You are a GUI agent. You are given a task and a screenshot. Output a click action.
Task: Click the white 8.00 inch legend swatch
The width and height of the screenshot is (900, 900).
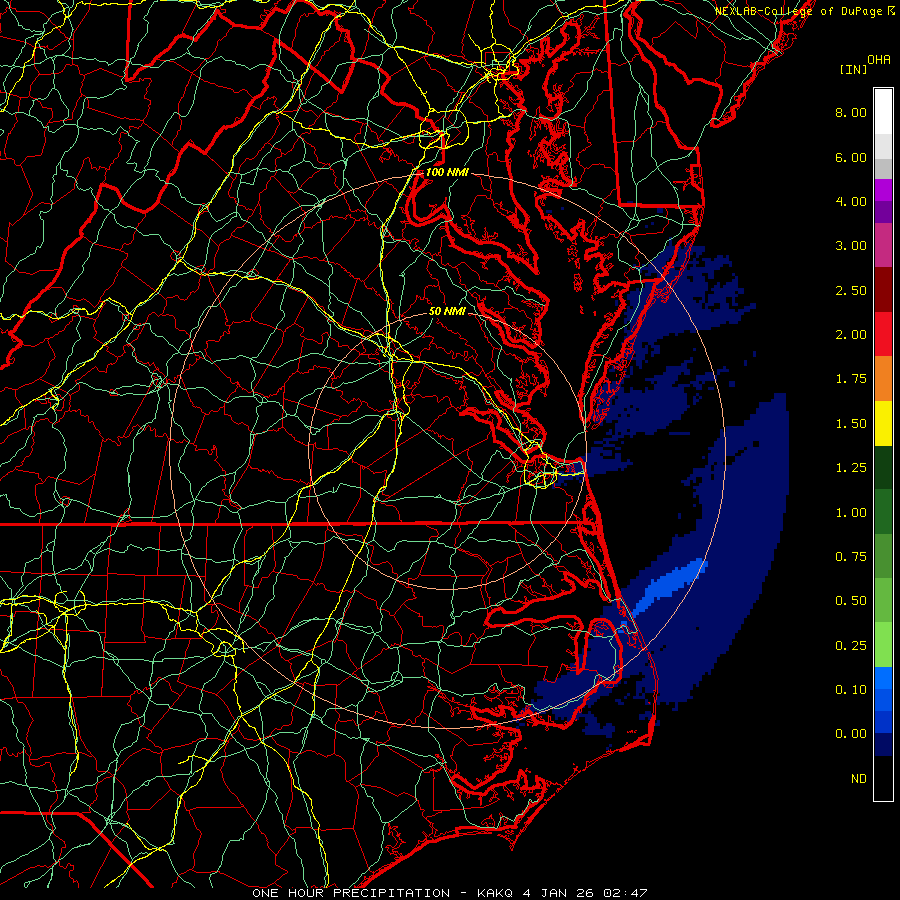tap(883, 112)
